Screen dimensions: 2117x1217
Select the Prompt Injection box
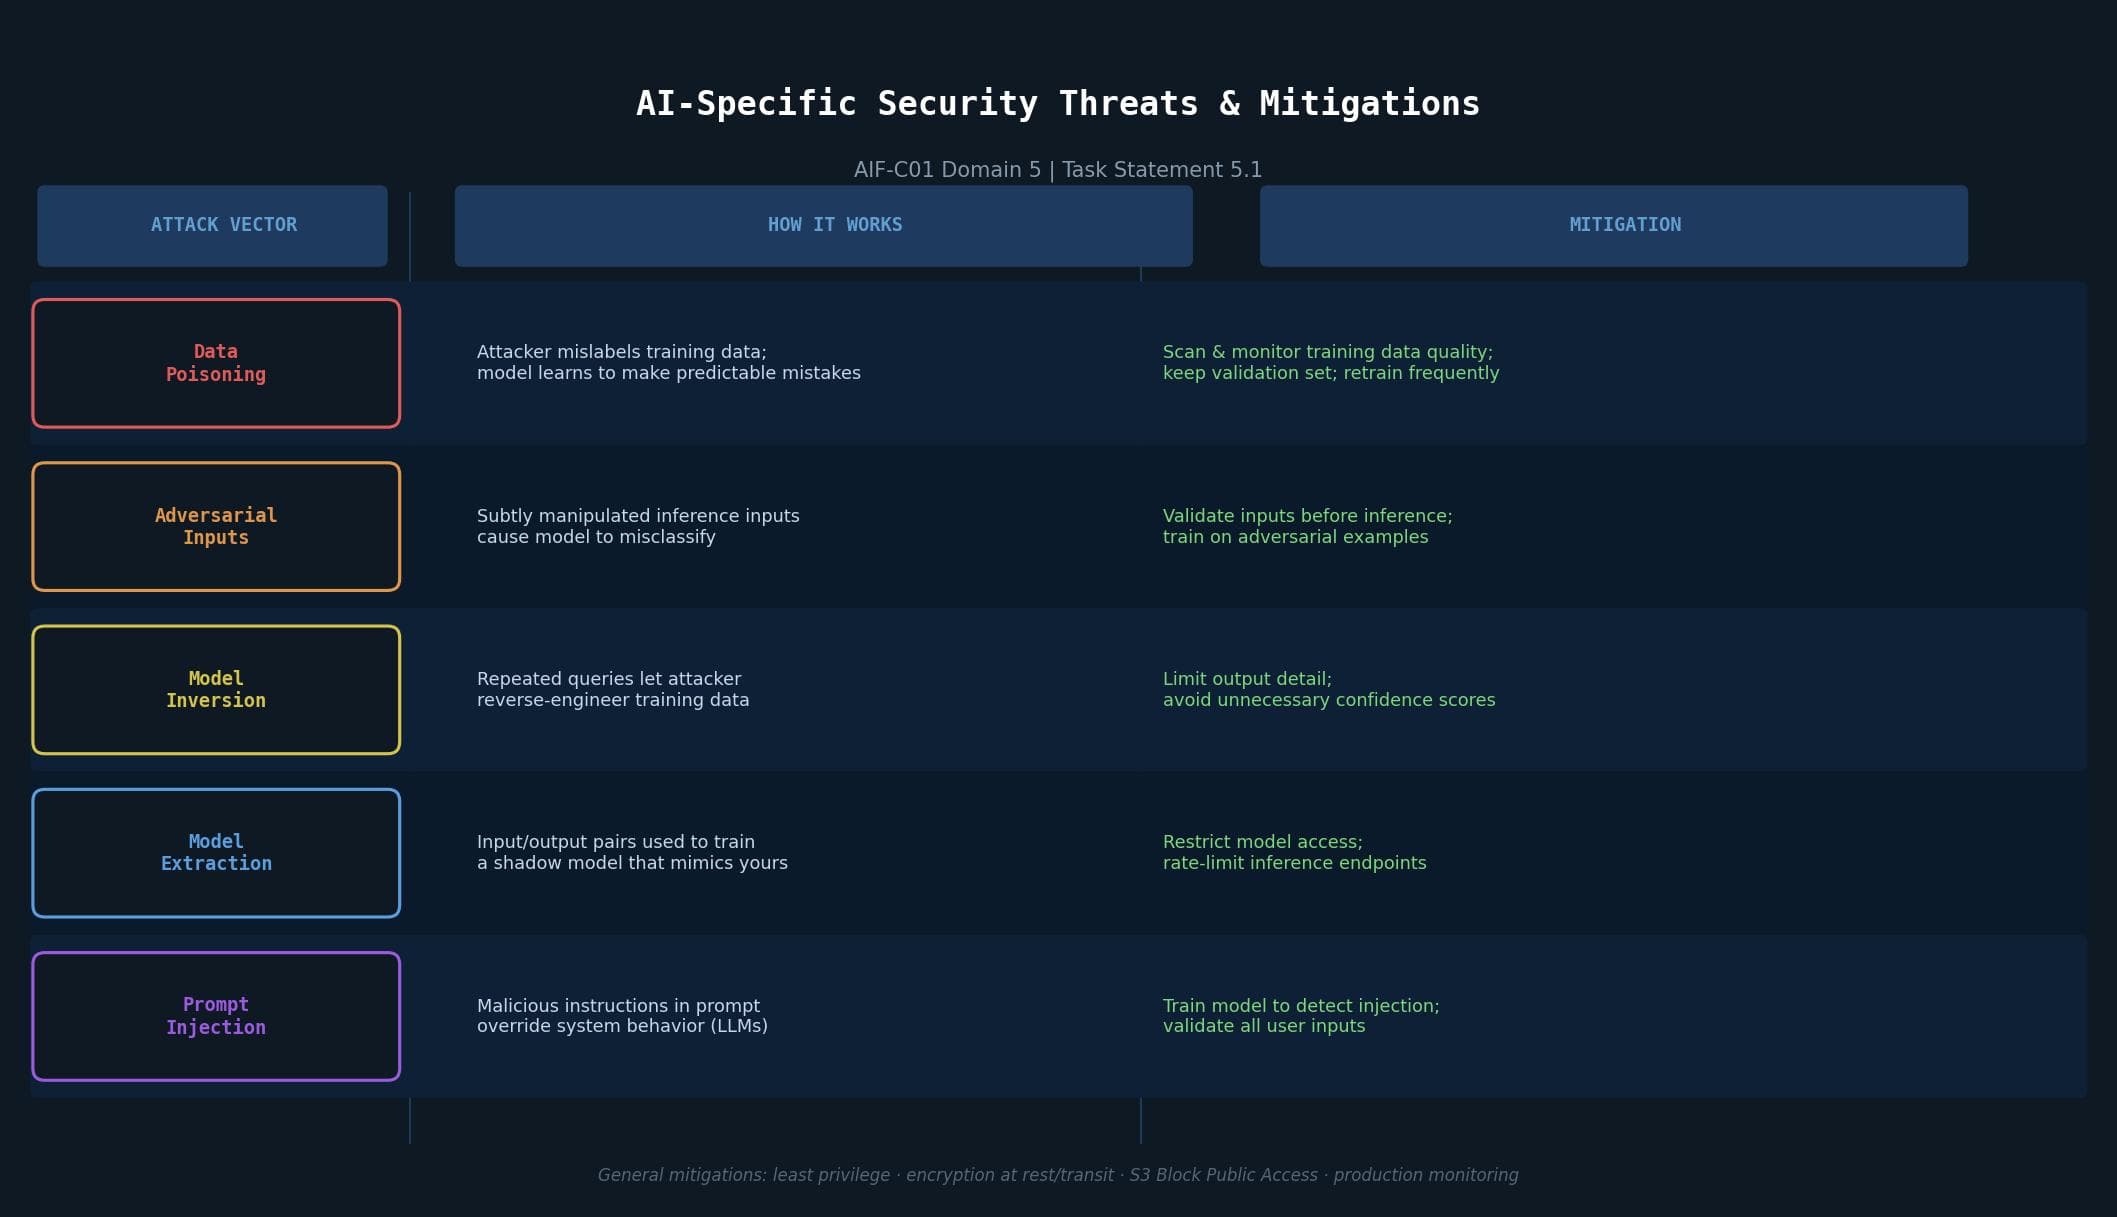point(216,1016)
